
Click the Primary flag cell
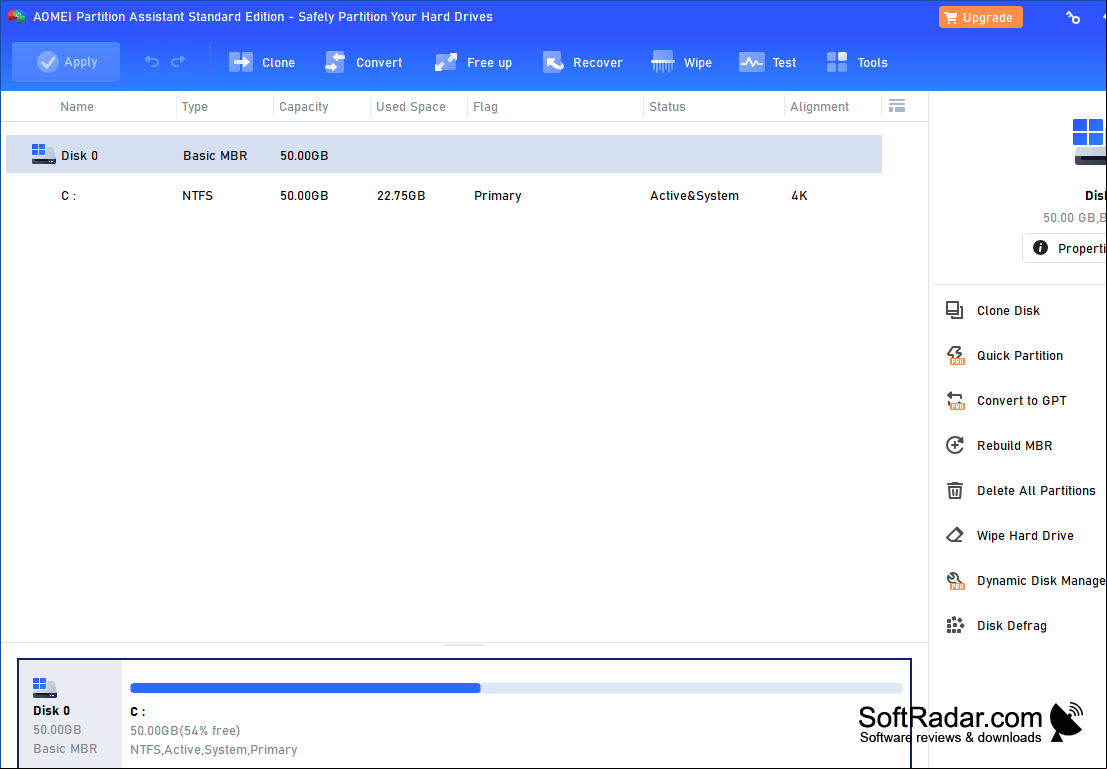coord(497,196)
